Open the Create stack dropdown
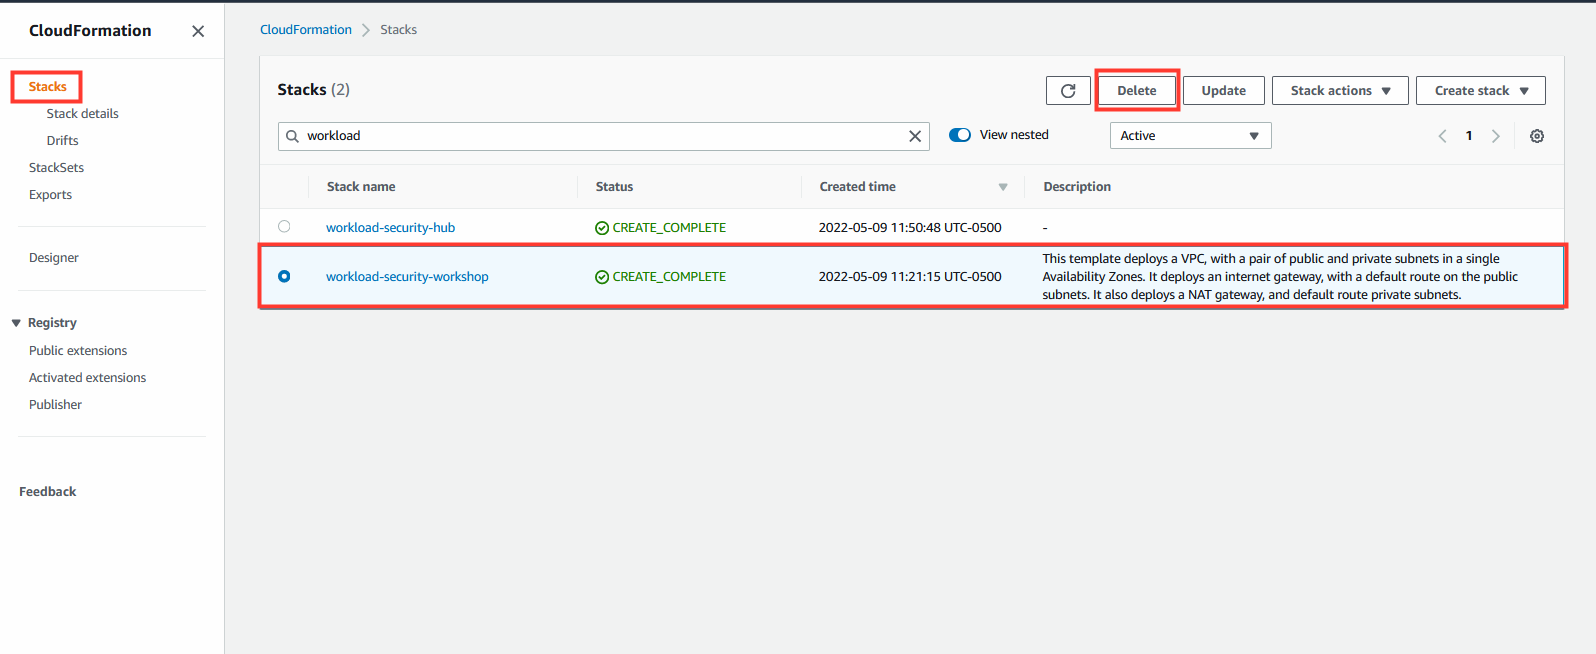The width and height of the screenshot is (1596, 654). tap(1481, 90)
